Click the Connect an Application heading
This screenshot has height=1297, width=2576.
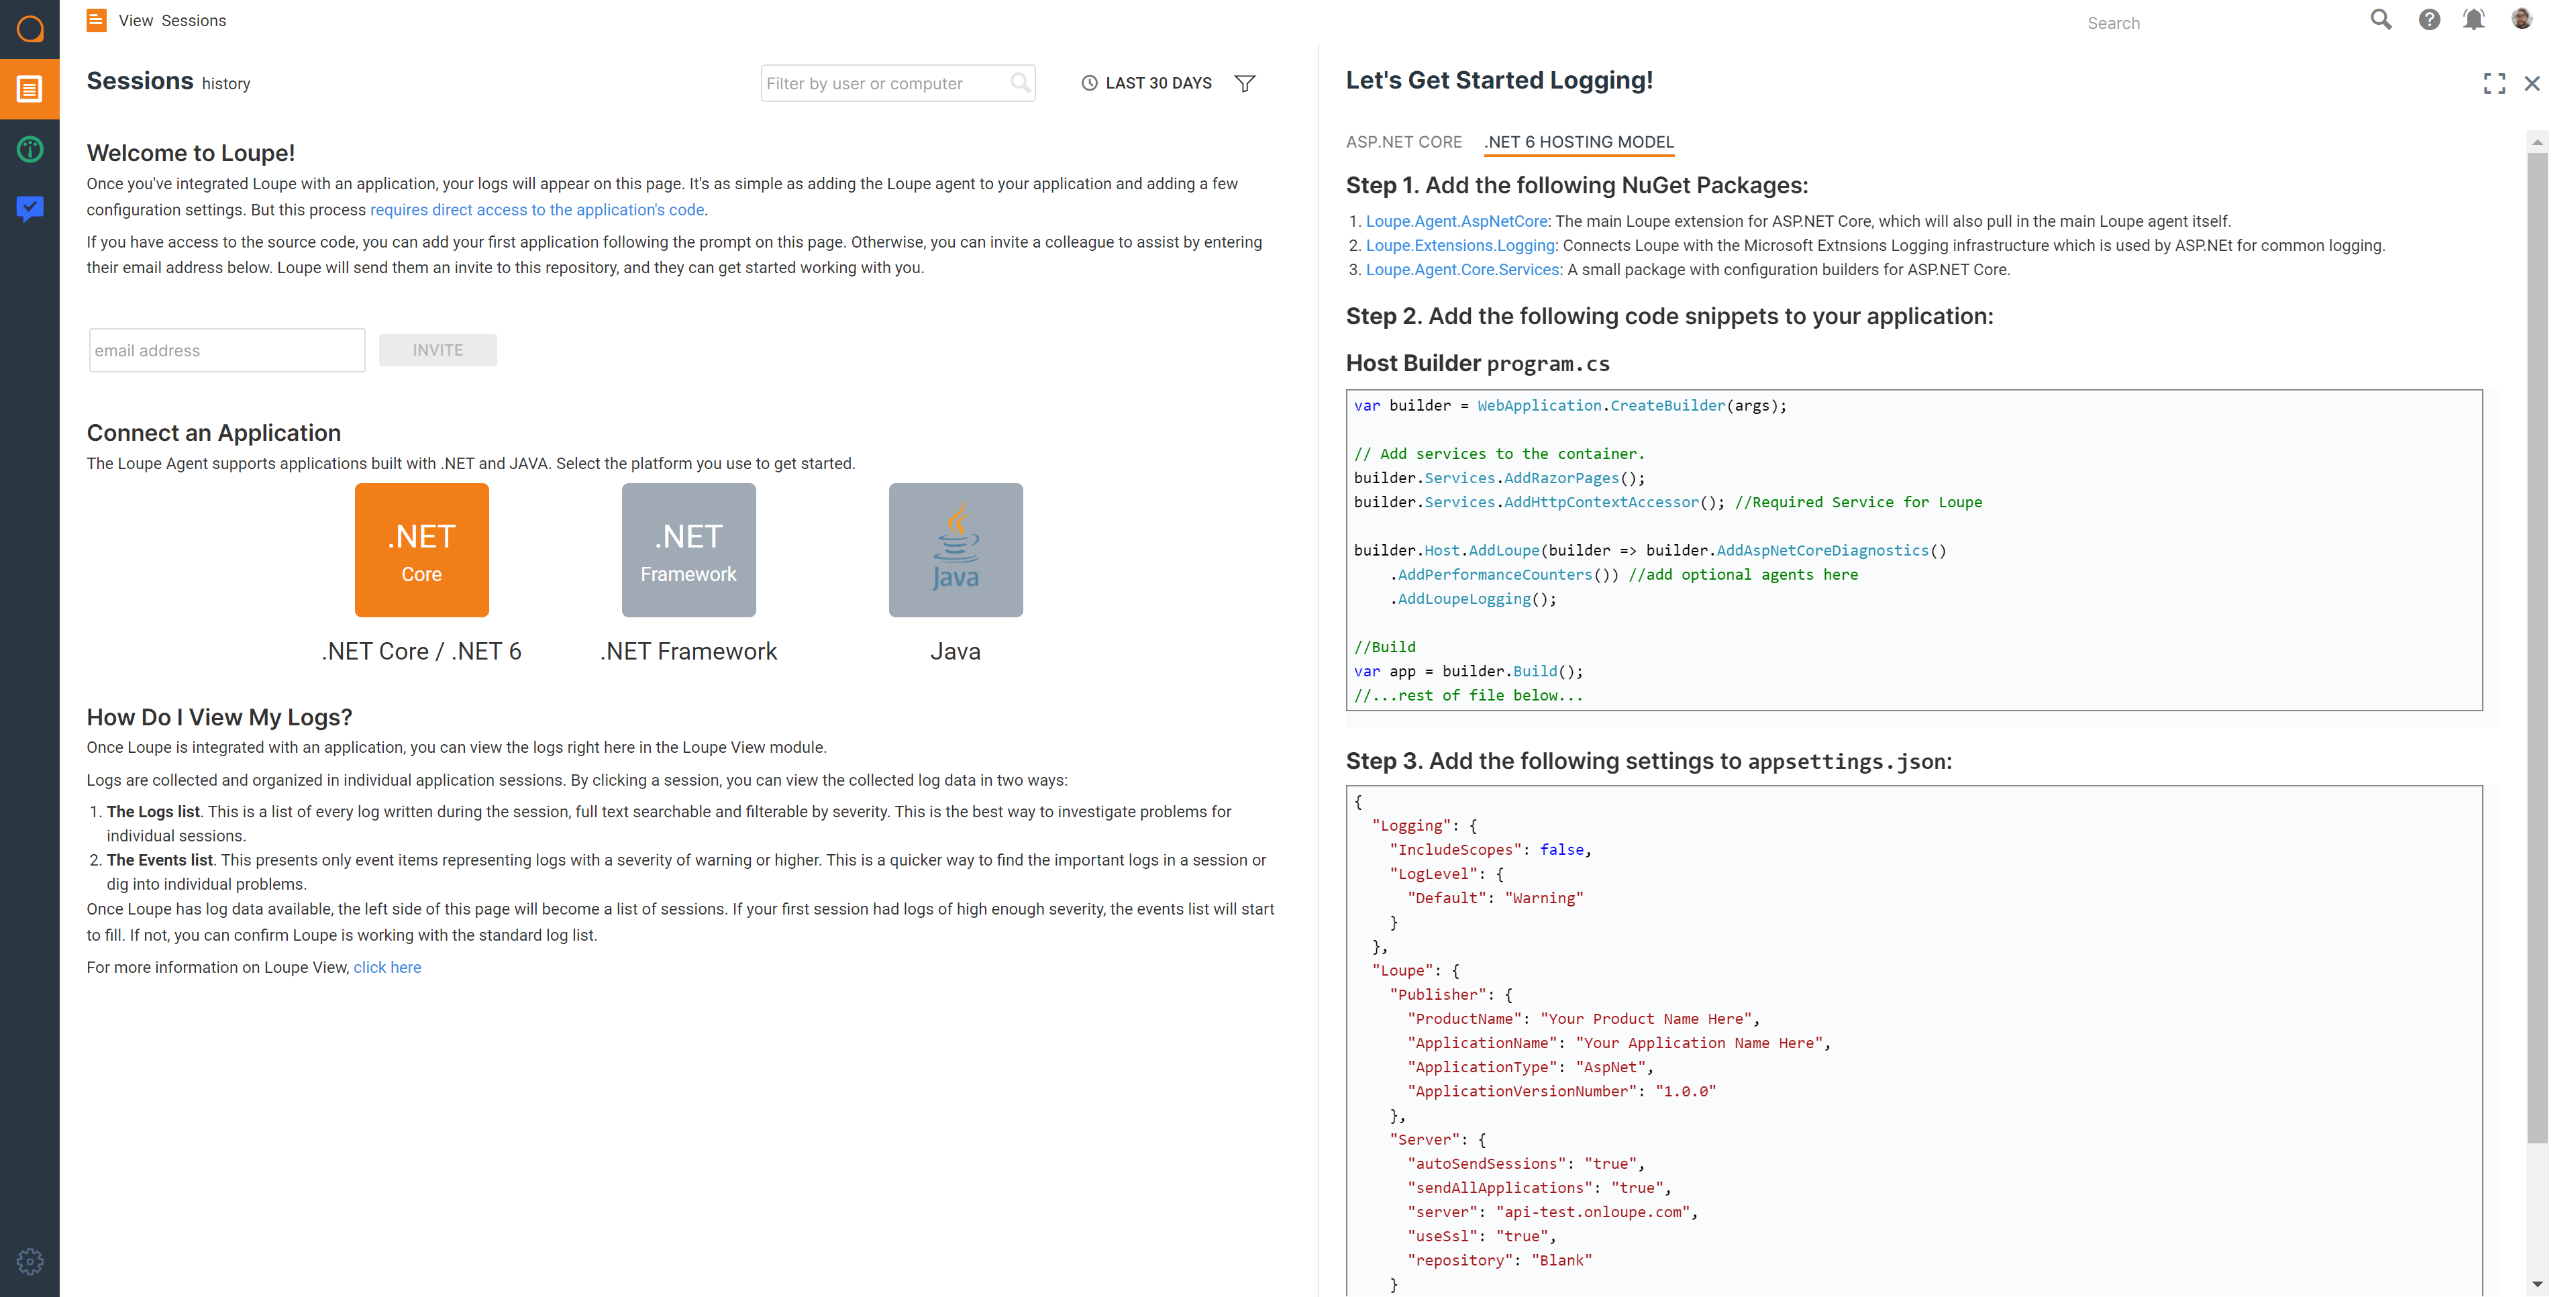pos(213,432)
